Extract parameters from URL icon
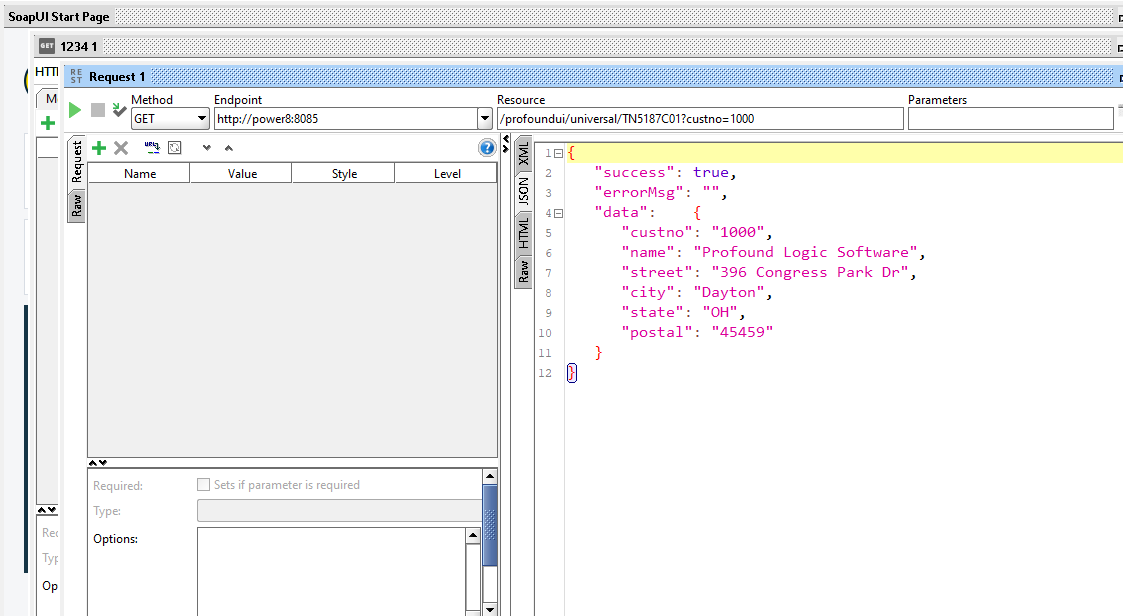The width and height of the screenshot is (1123, 616). (152, 147)
